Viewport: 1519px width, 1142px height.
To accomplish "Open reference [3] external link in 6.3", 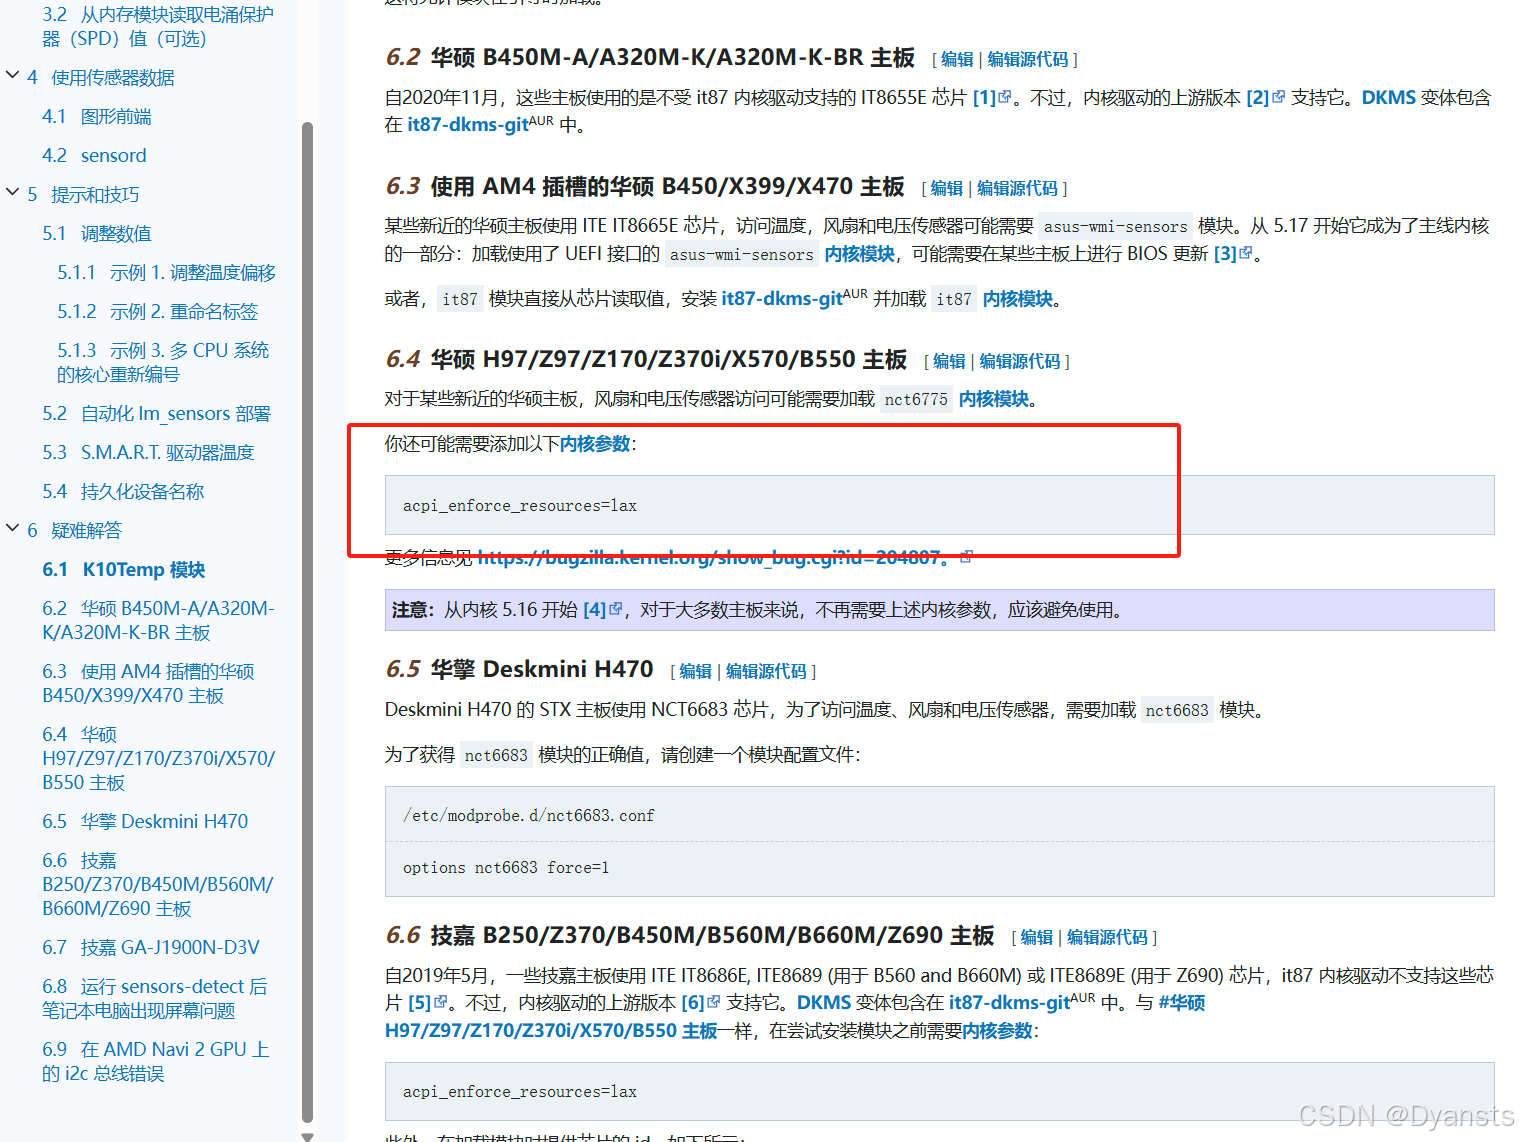I will (1233, 254).
